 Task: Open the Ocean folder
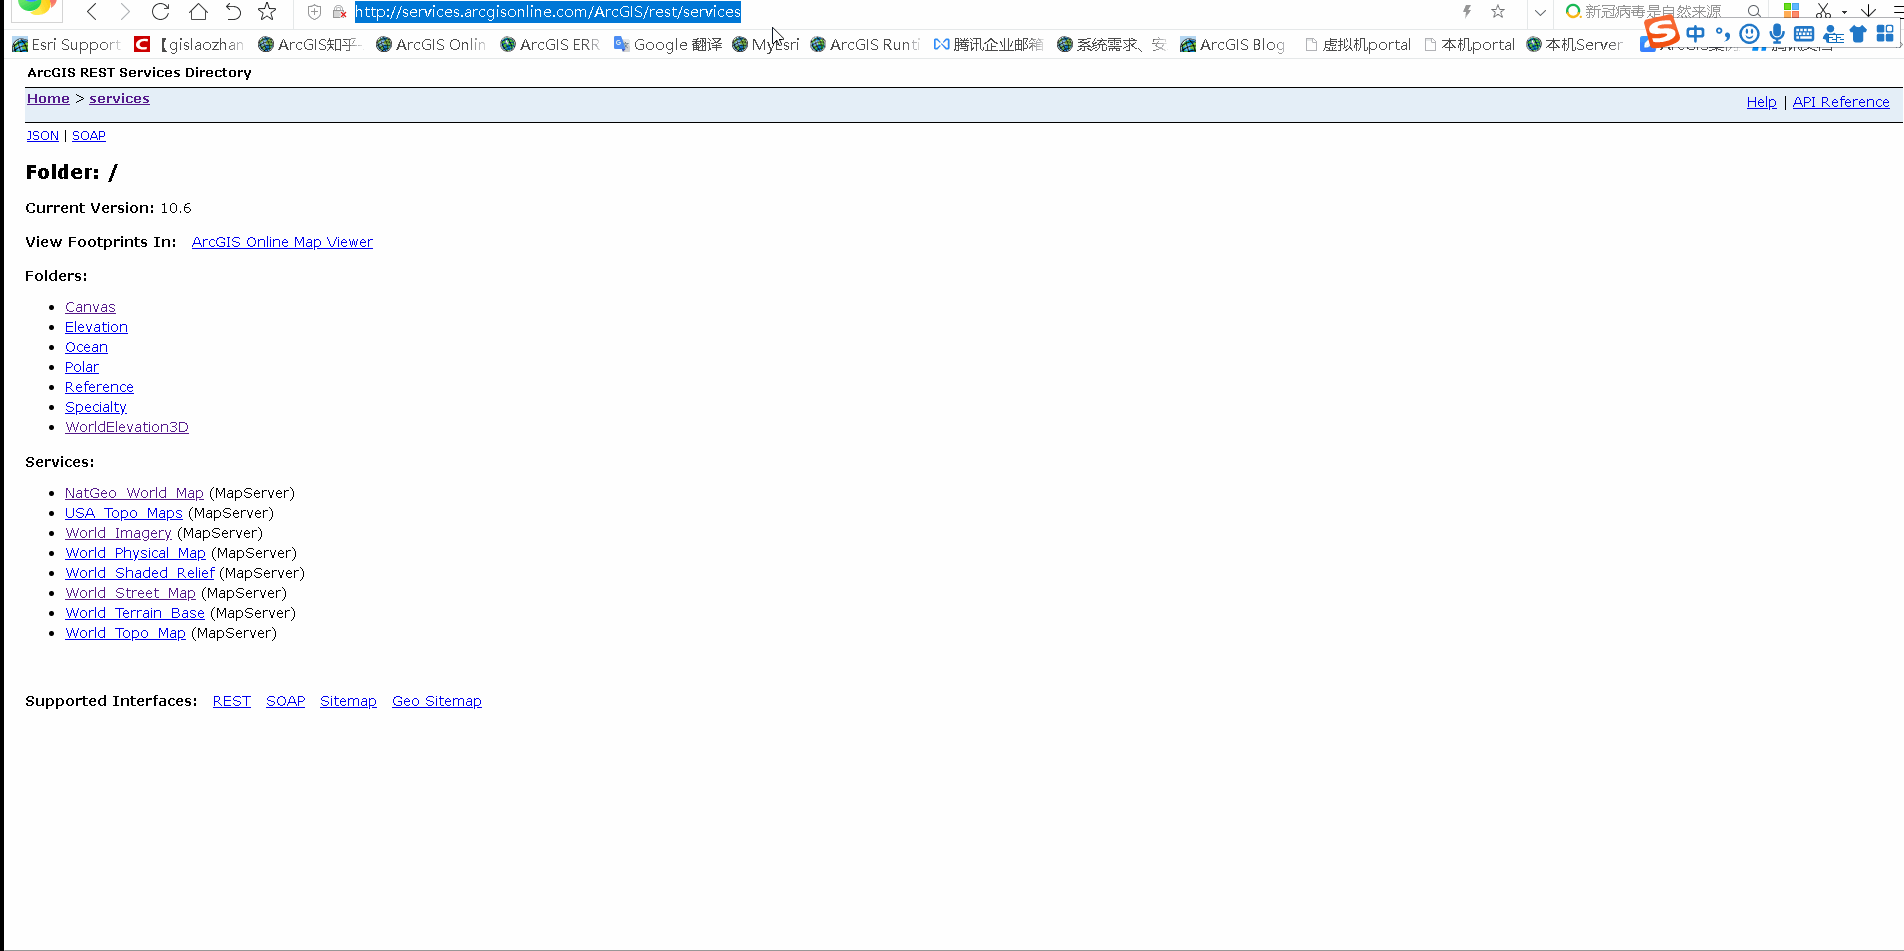click(x=86, y=347)
